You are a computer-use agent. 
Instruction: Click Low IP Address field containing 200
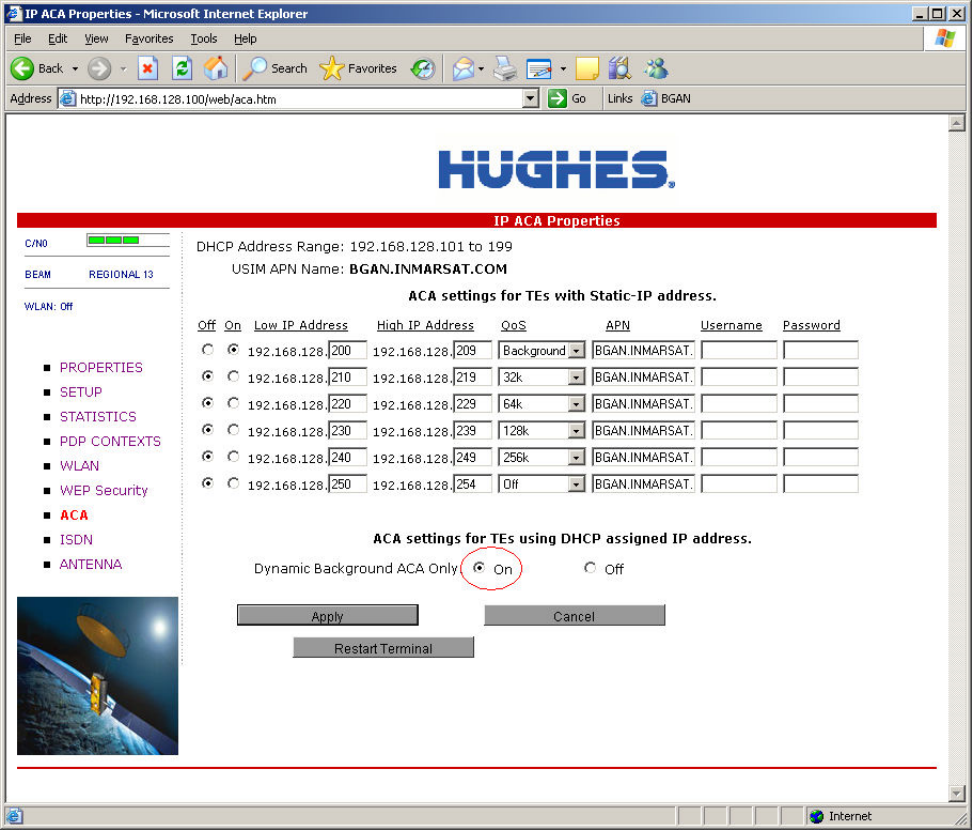(347, 350)
